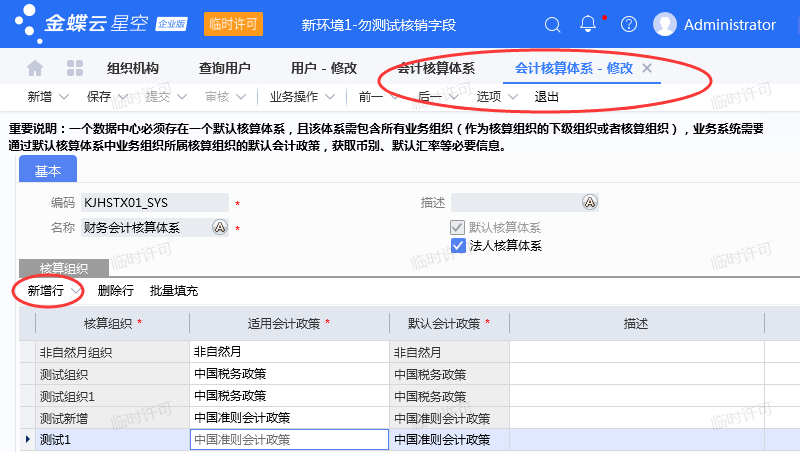The width and height of the screenshot is (800, 452).
Task: Expand the 新增行 dropdown arrow
Action: pos(76,291)
